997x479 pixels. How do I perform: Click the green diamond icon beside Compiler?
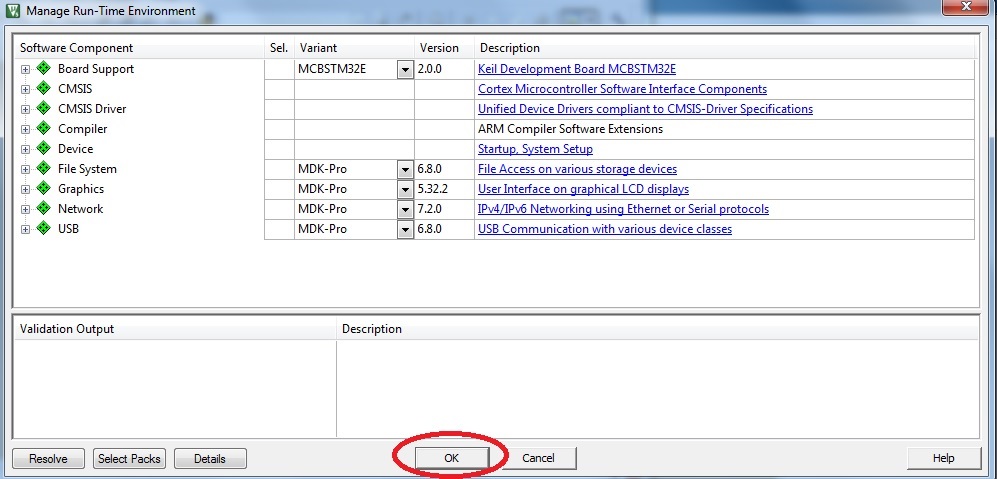(43, 128)
